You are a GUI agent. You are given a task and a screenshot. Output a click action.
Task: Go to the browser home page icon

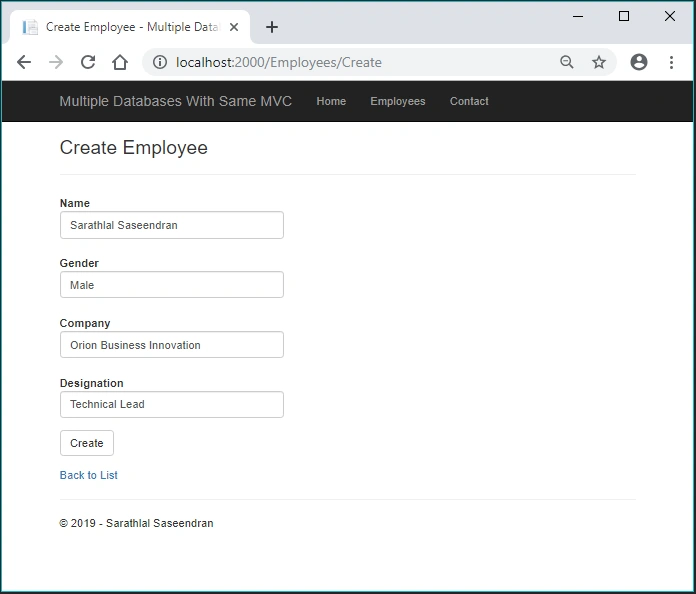(120, 62)
